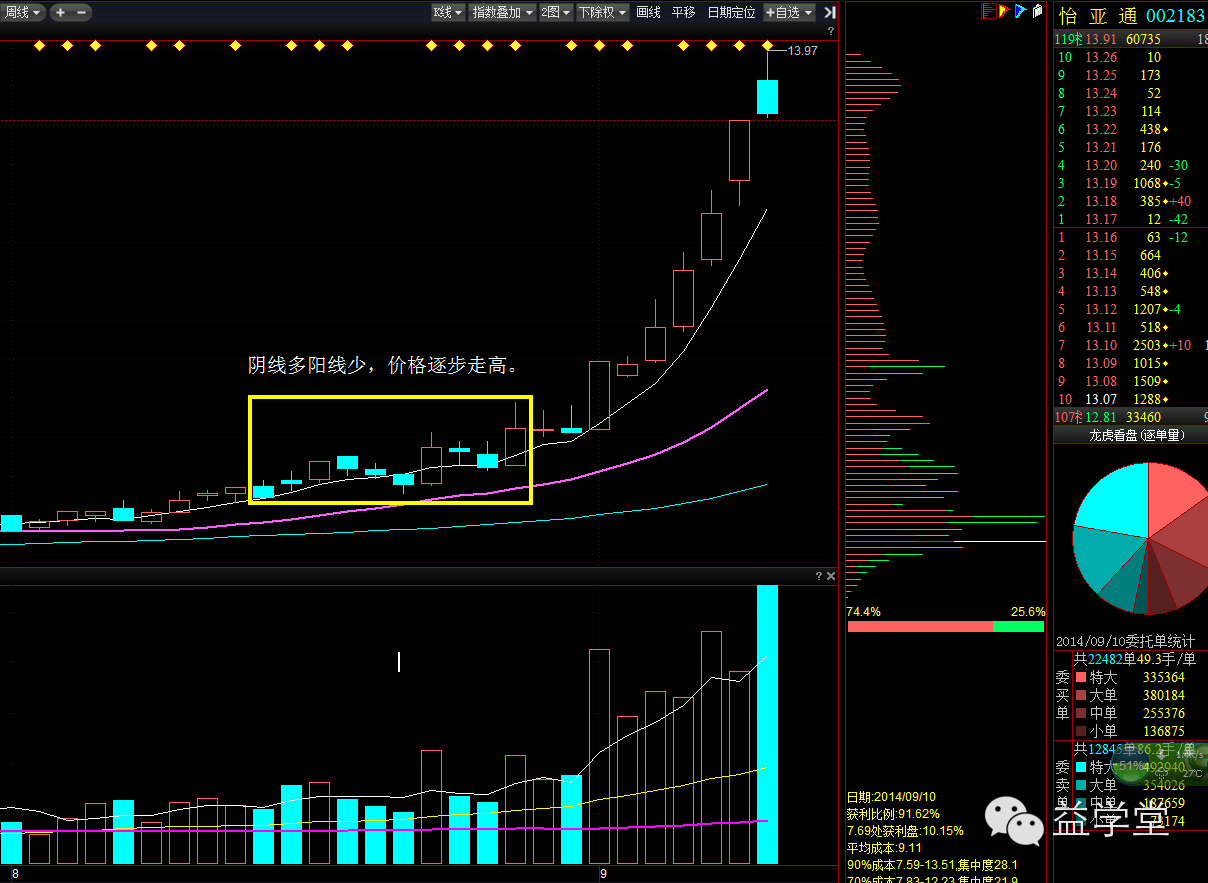Zoom in chart with plus button

tap(60, 12)
